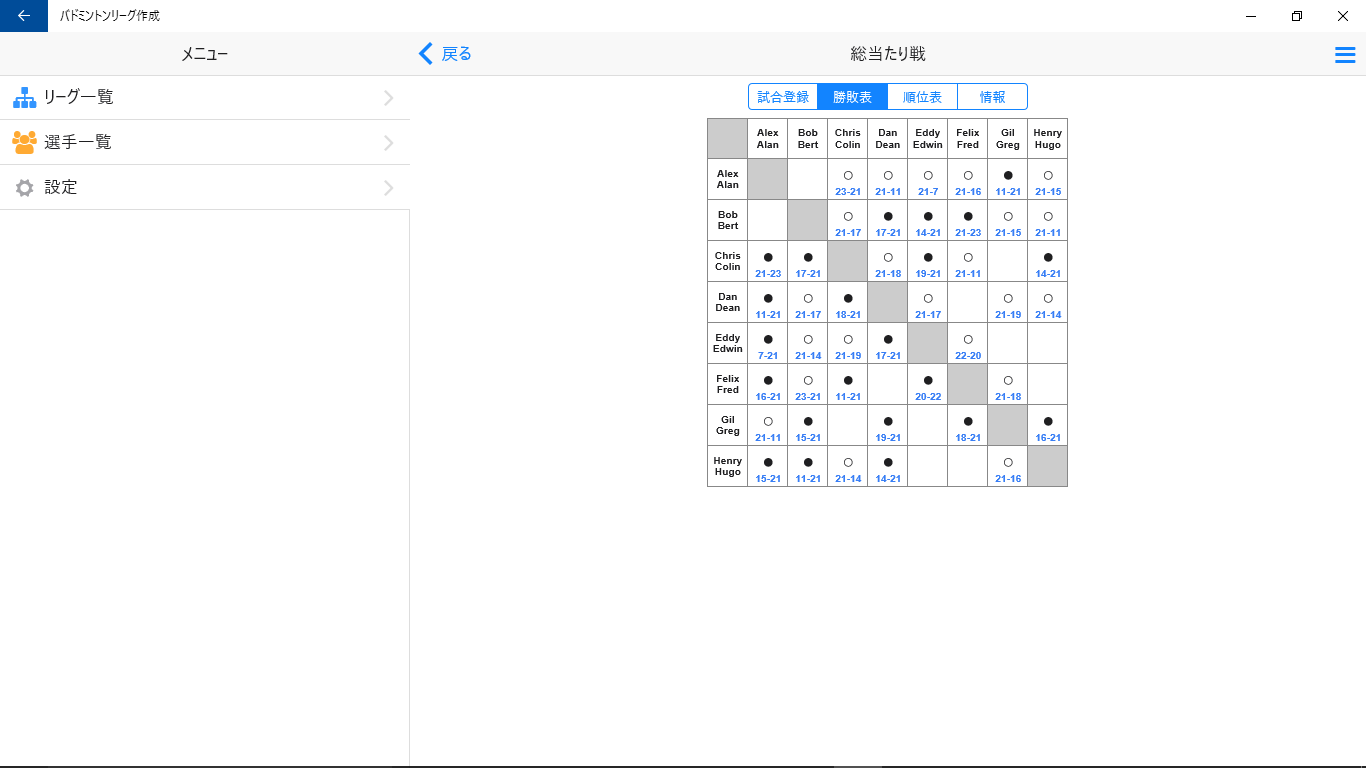Expand the リーグ一覧 row chevron
This screenshot has height=768, width=1366.
(x=389, y=97)
